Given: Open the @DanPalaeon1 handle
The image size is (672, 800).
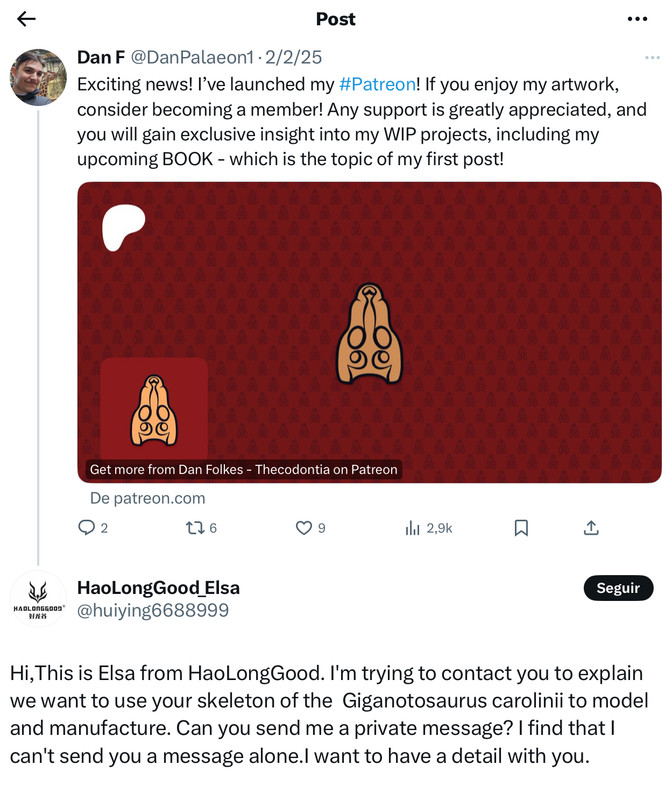Looking at the screenshot, I should pyautogui.click(x=192, y=57).
